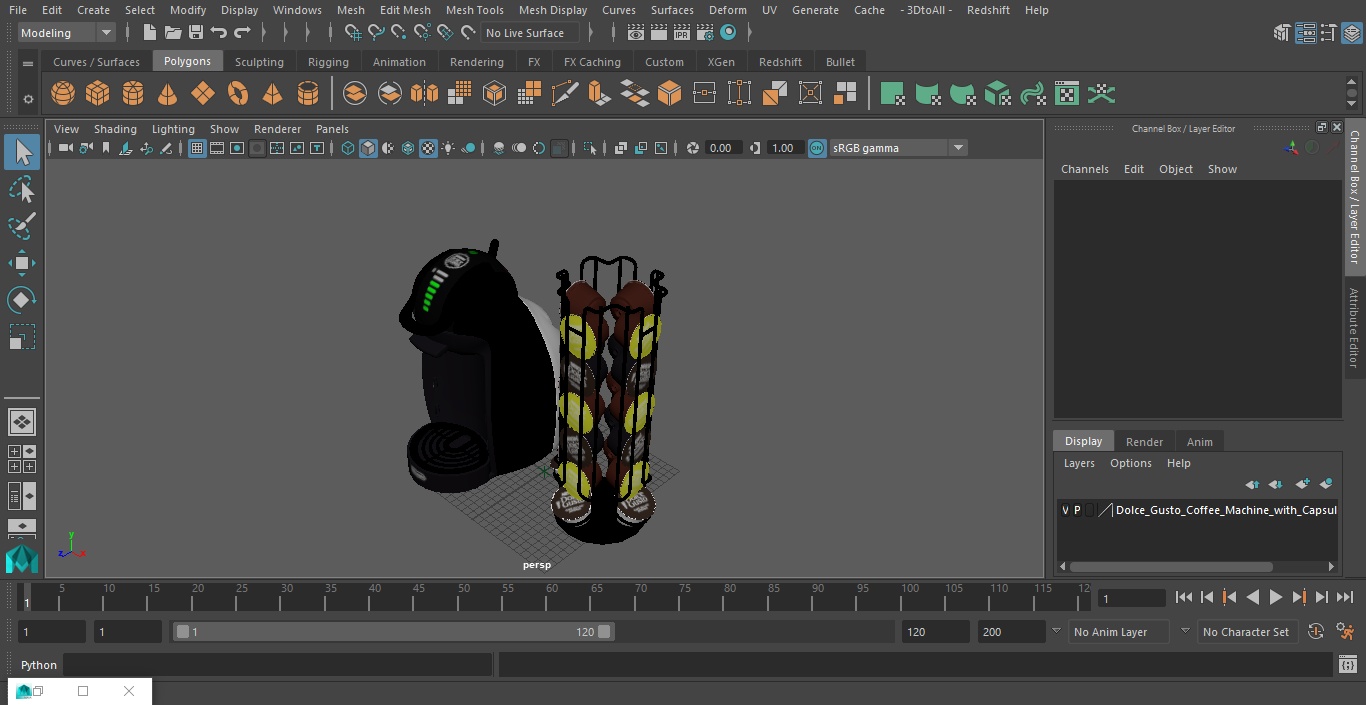This screenshot has width=1366, height=705.
Task: Create a polygon cube from the shelf
Action: pos(98,94)
